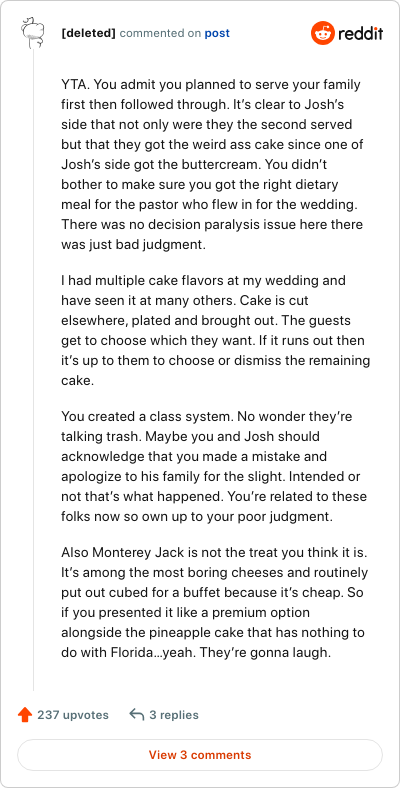Image resolution: width=400 pixels, height=788 pixels.
Task: Follow the blue "post" link
Action: [217, 34]
